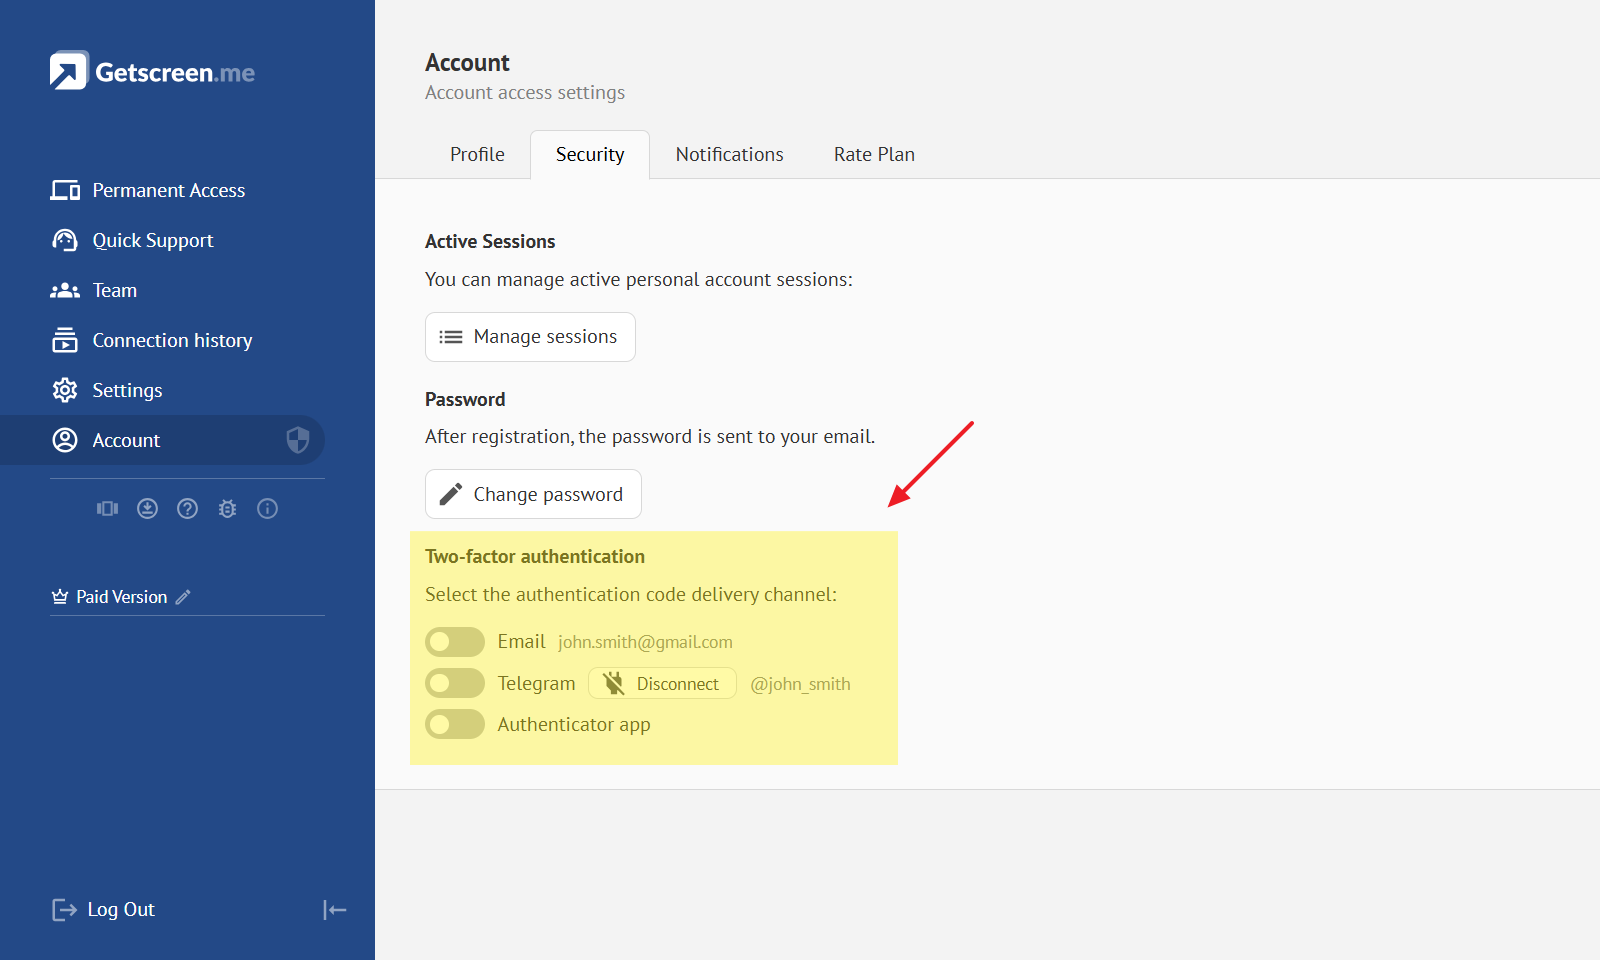The height and width of the screenshot is (960, 1600).
Task: Open Connection history in the sidebar
Action: pos(172,341)
